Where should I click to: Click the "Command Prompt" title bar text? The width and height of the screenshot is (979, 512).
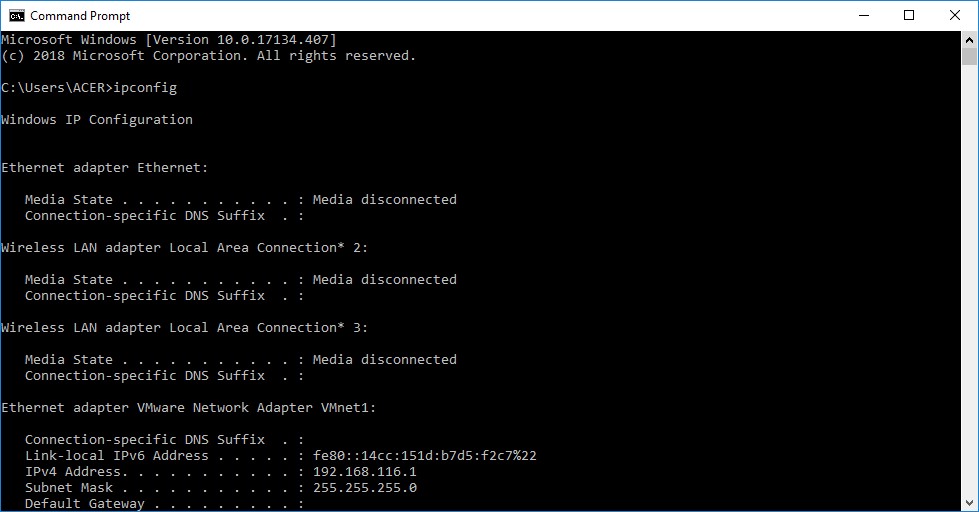[80, 16]
